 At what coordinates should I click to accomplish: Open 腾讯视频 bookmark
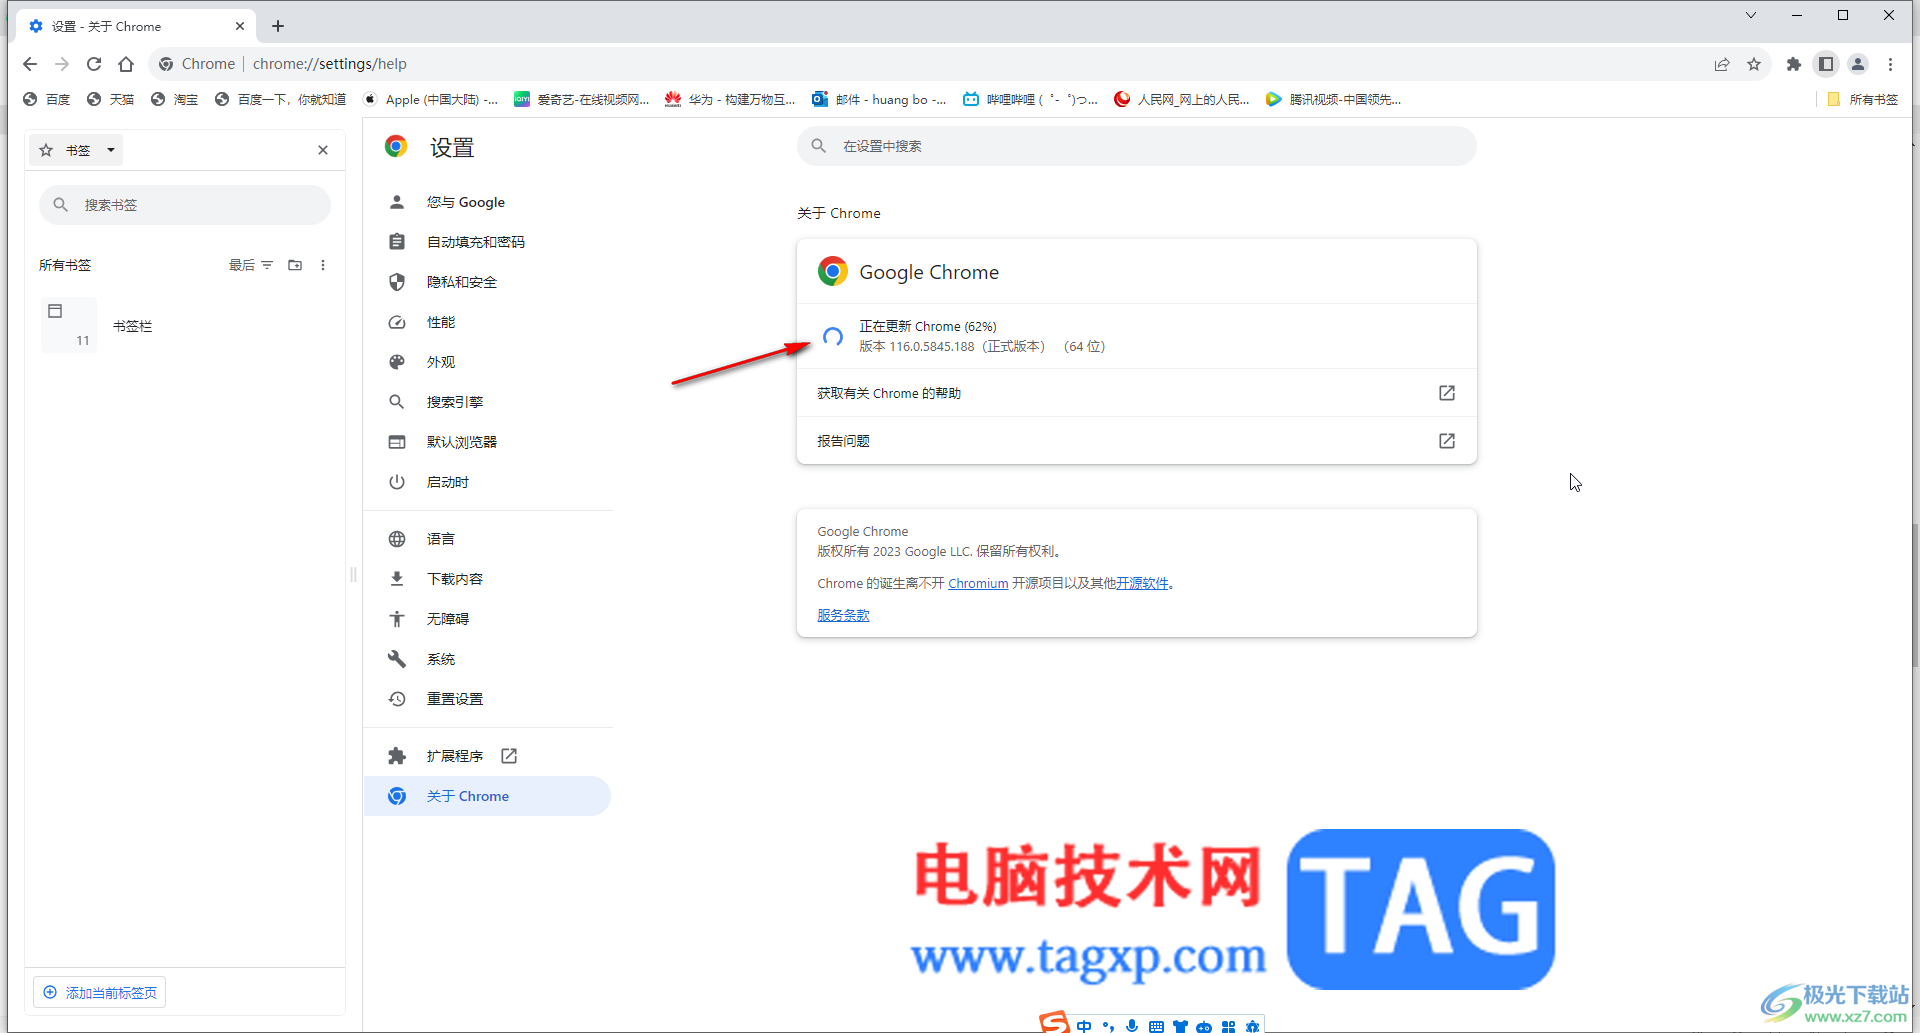coord(1333,99)
